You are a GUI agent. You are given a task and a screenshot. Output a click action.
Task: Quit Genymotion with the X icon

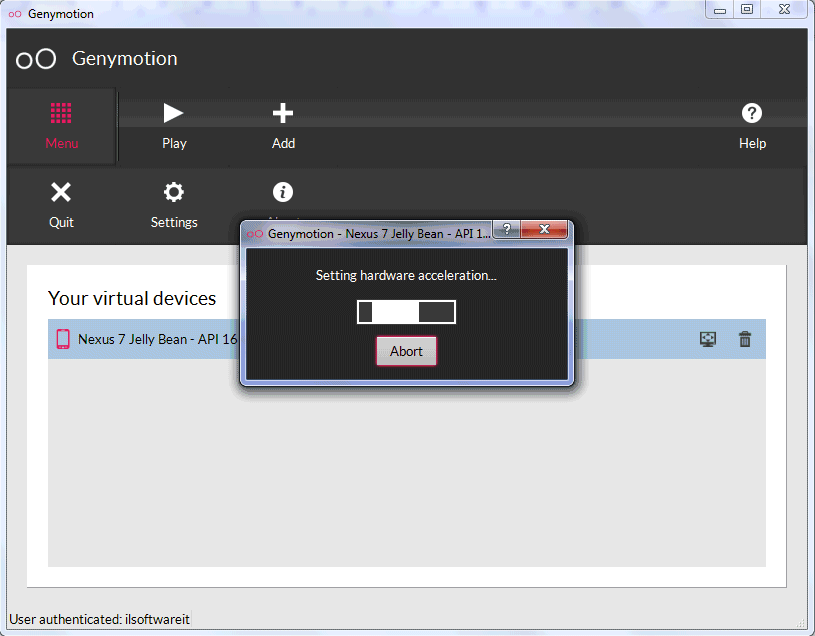pos(61,192)
